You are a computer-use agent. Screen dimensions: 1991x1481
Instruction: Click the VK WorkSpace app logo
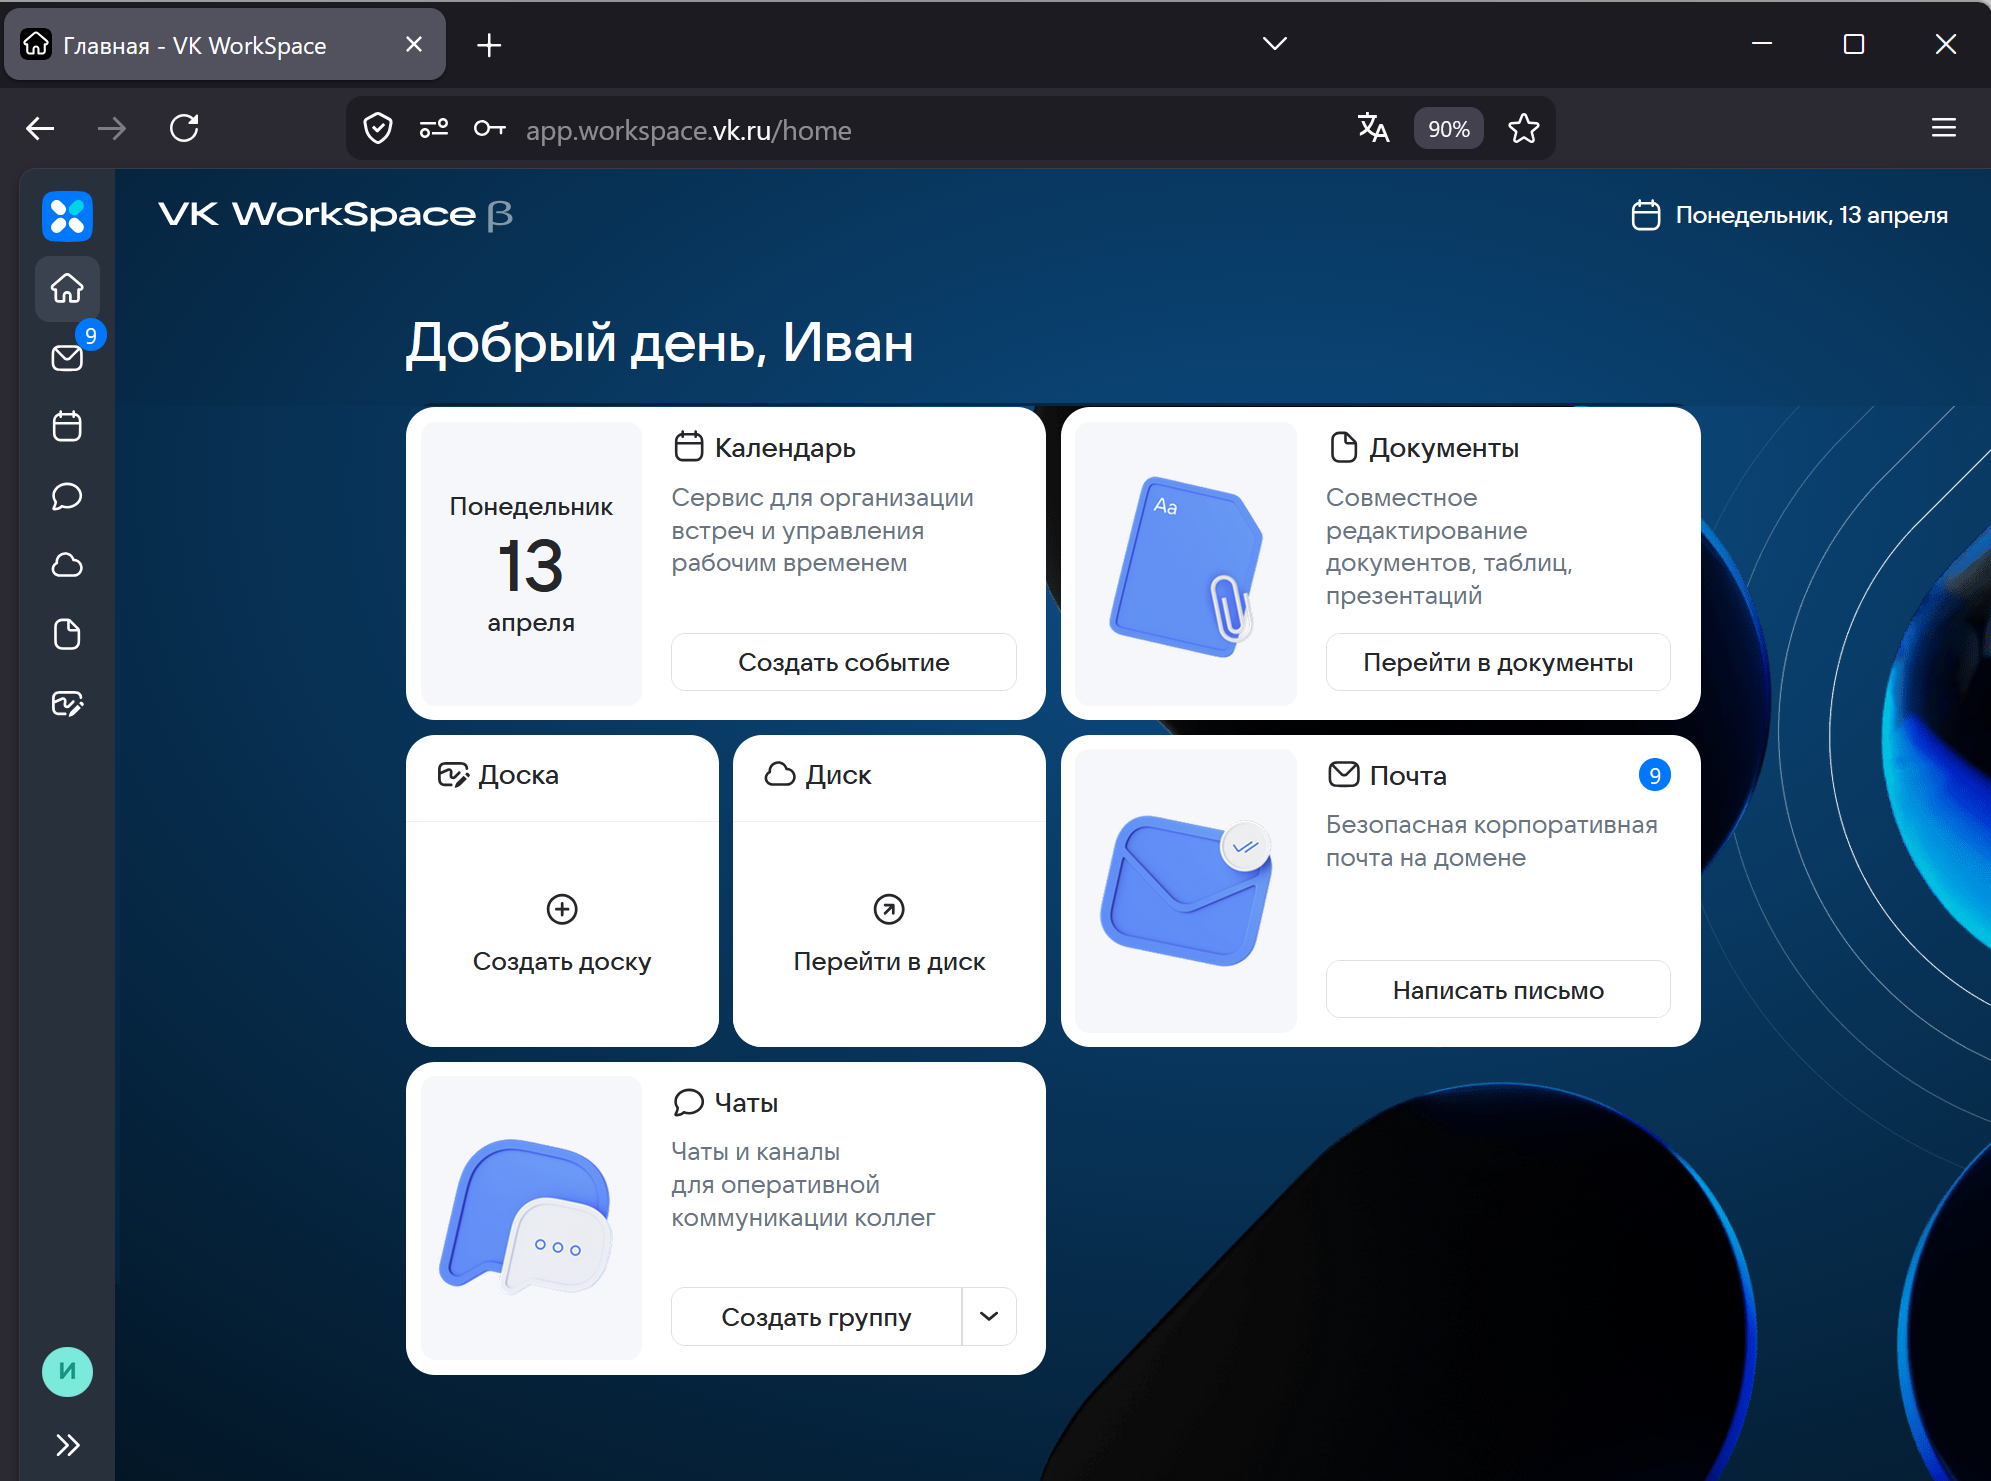tap(67, 216)
